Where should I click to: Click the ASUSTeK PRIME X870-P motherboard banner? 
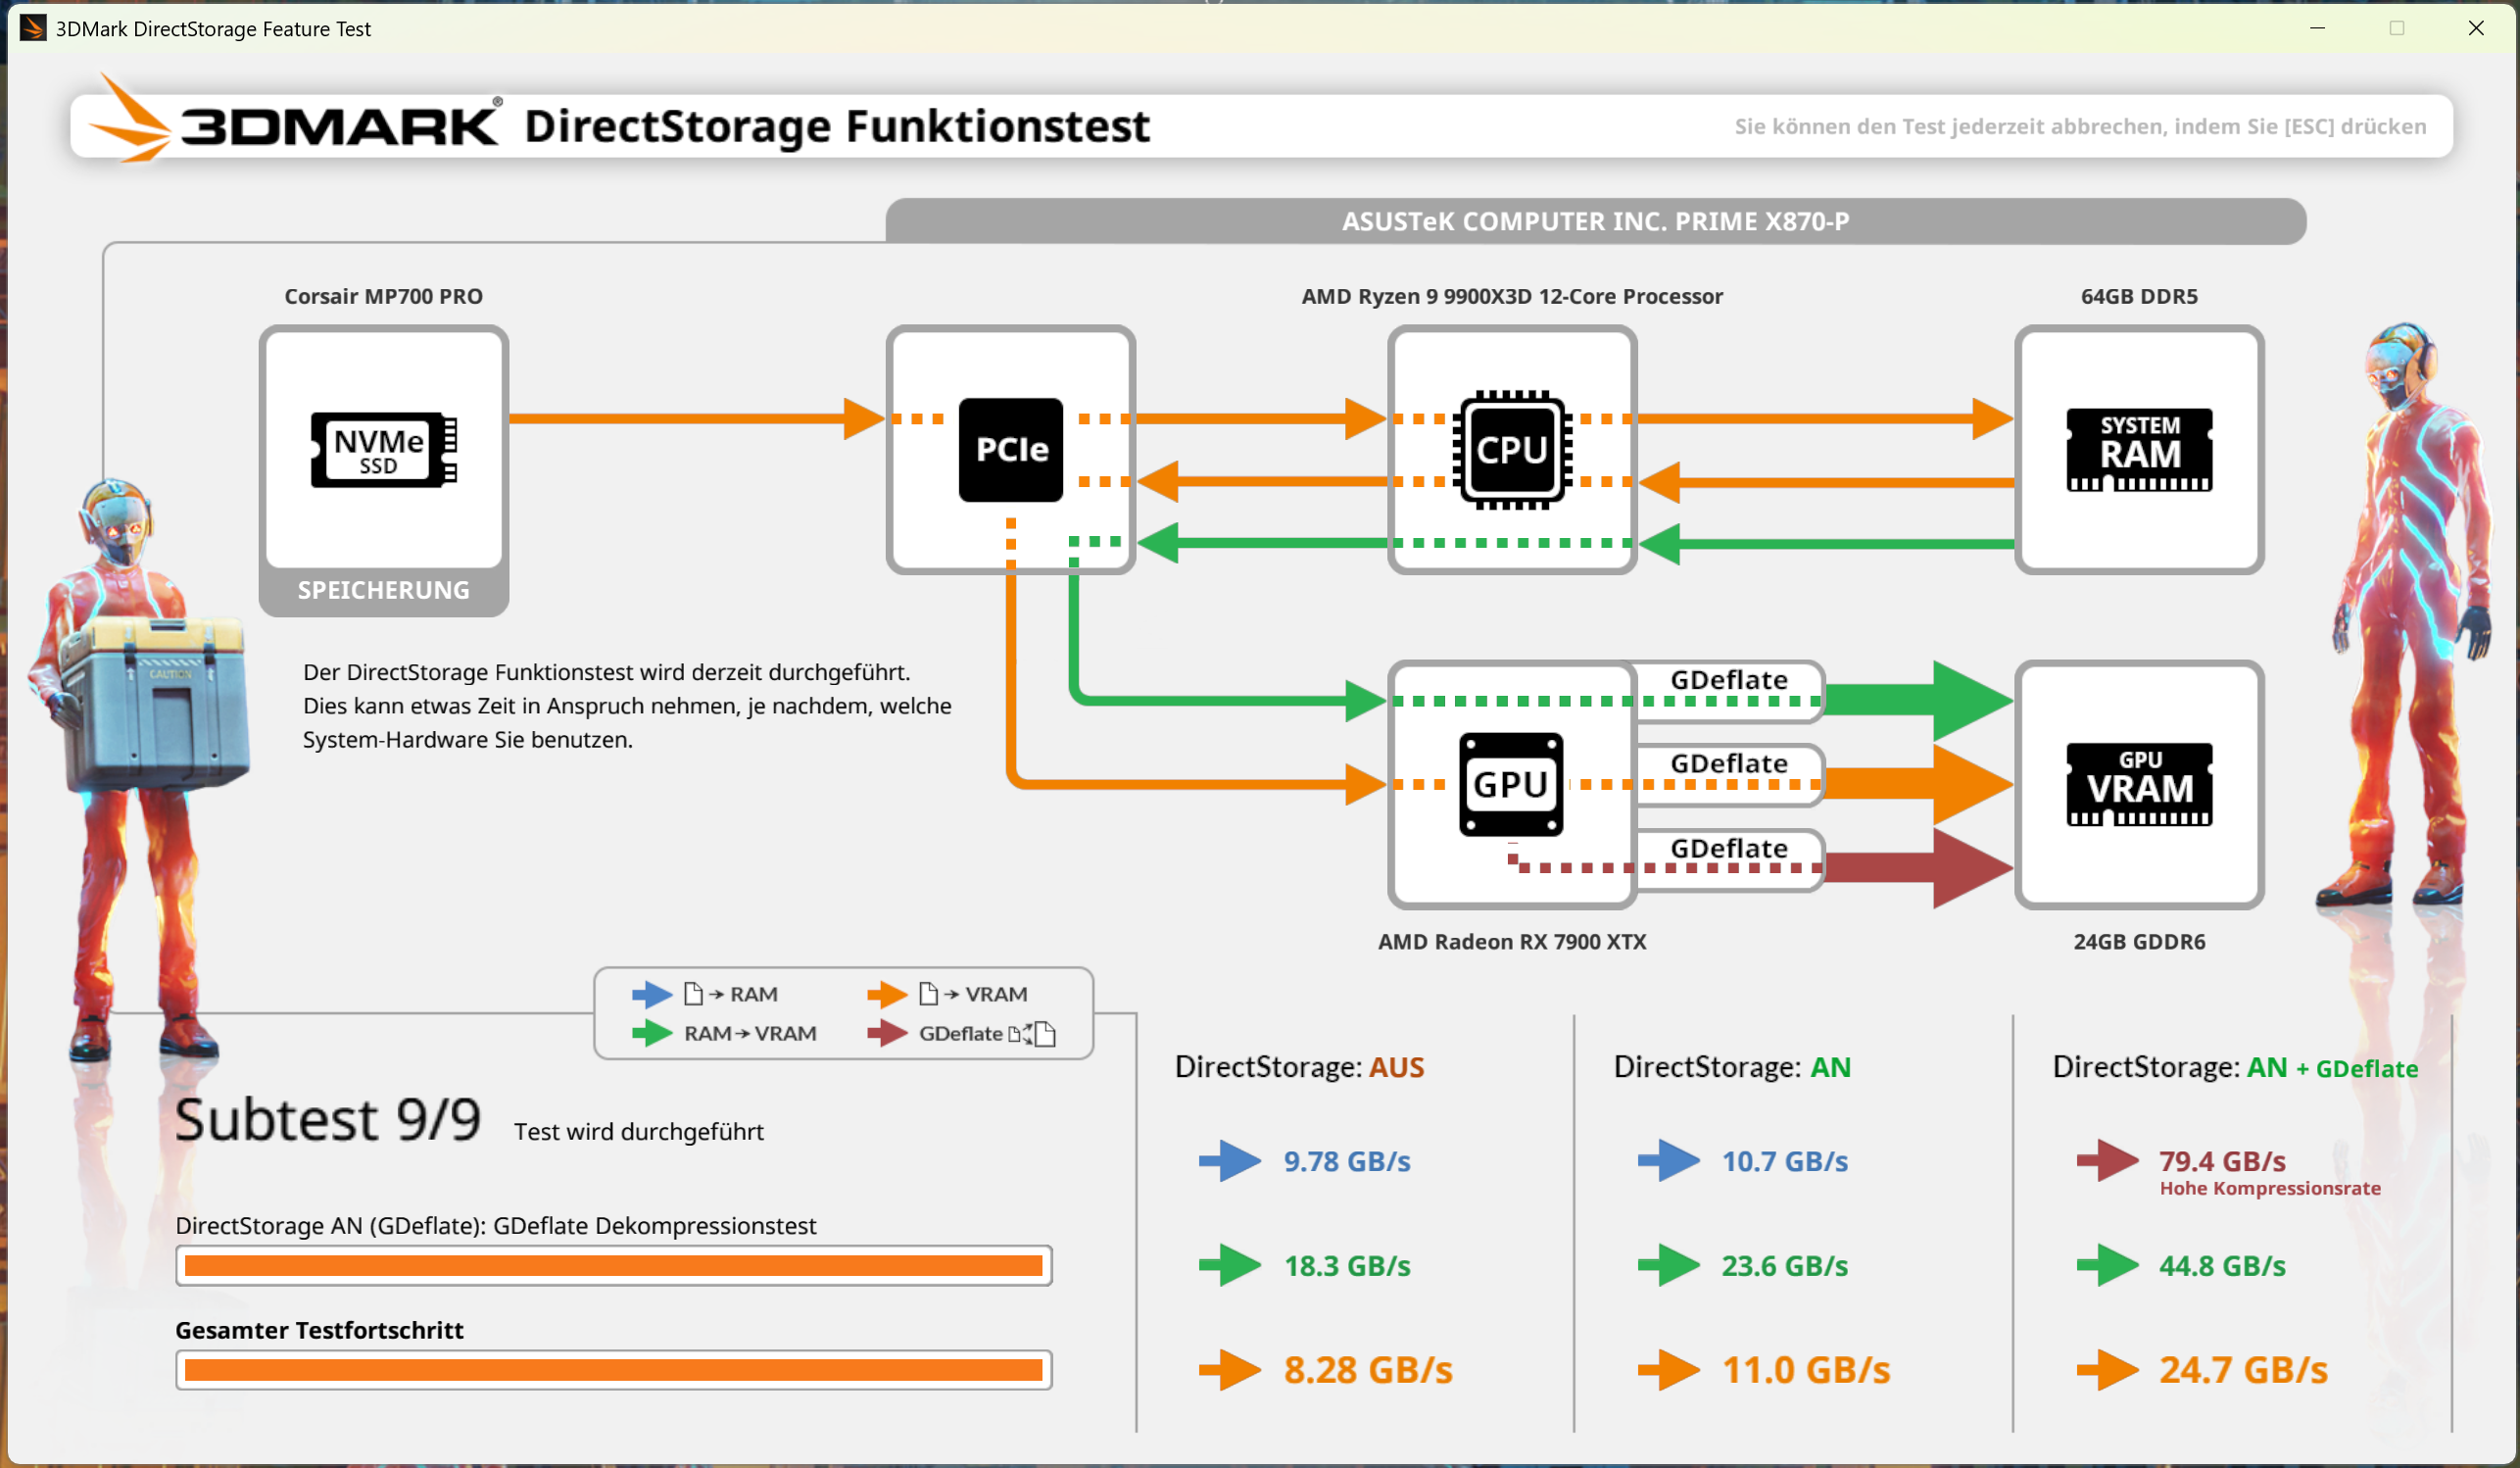[x=1596, y=221]
